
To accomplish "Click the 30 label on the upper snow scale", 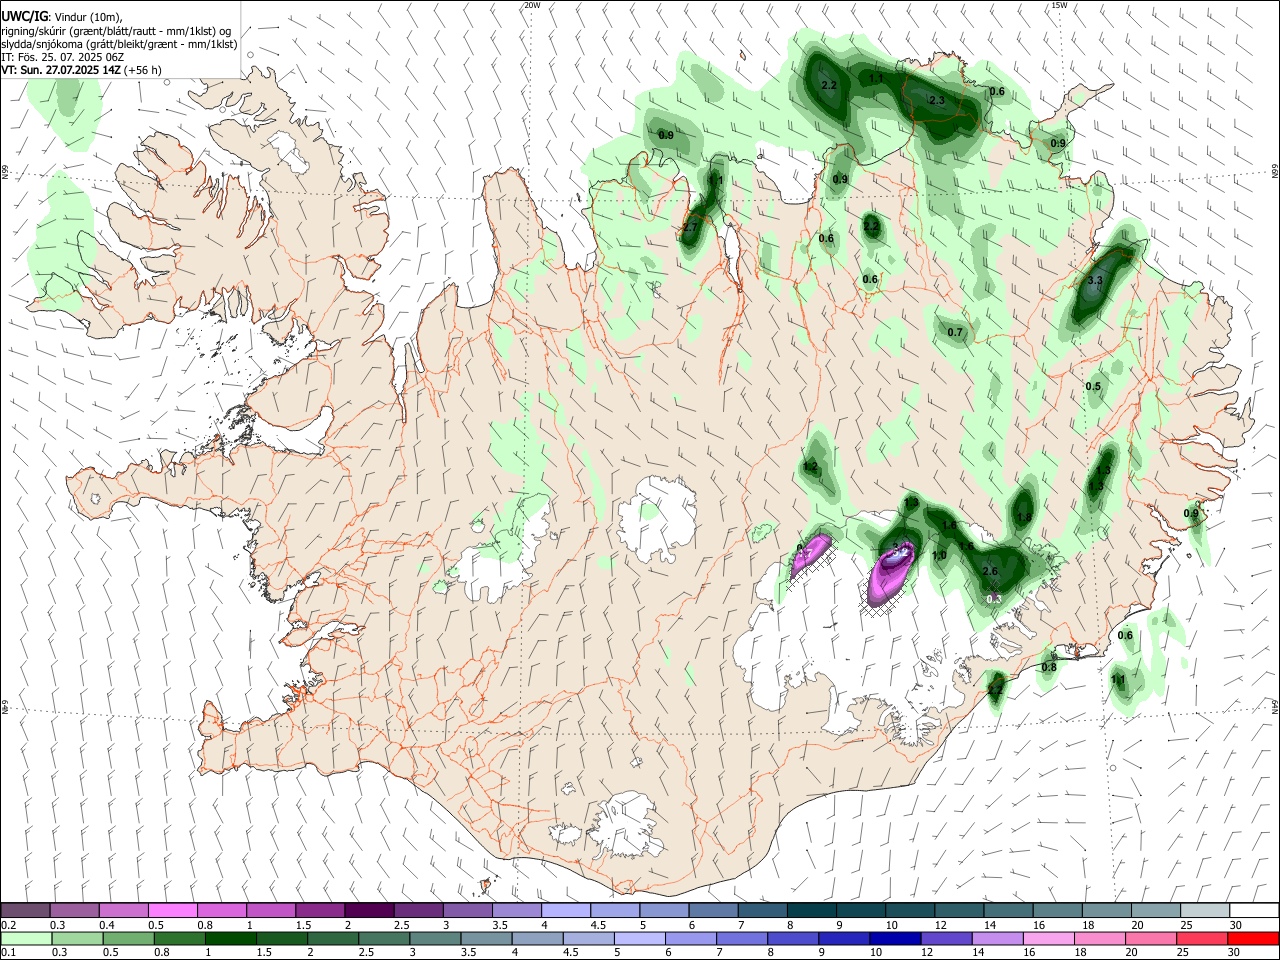I will (1235, 925).
